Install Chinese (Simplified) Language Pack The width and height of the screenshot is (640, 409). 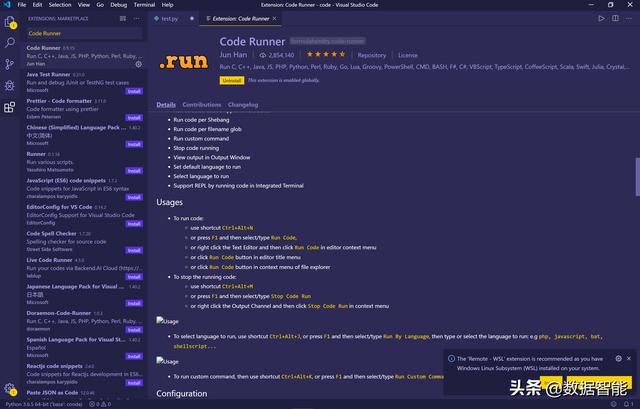134,144
